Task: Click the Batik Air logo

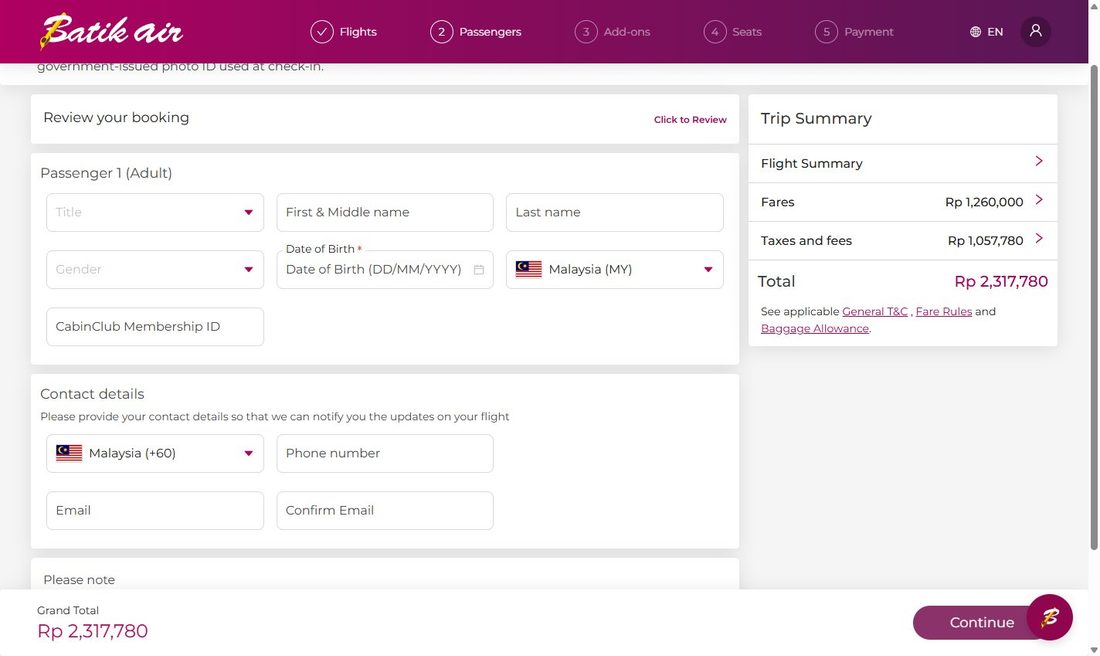Action: (x=112, y=32)
